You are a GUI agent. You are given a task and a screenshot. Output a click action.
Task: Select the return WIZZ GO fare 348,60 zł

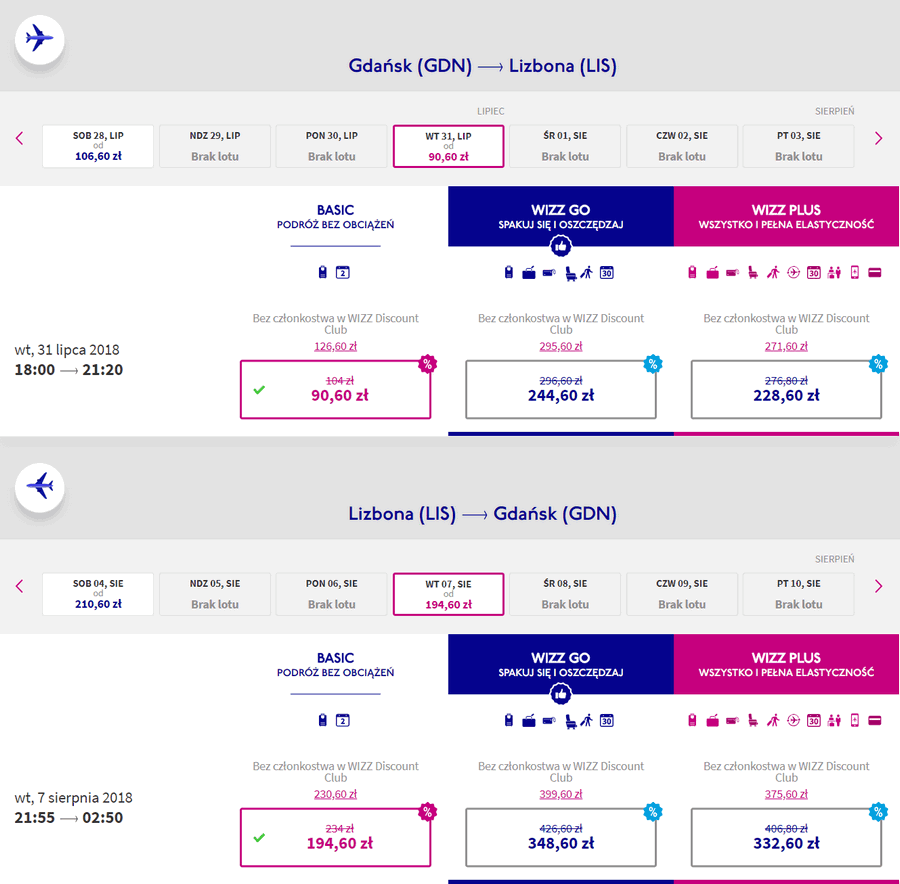click(x=561, y=837)
